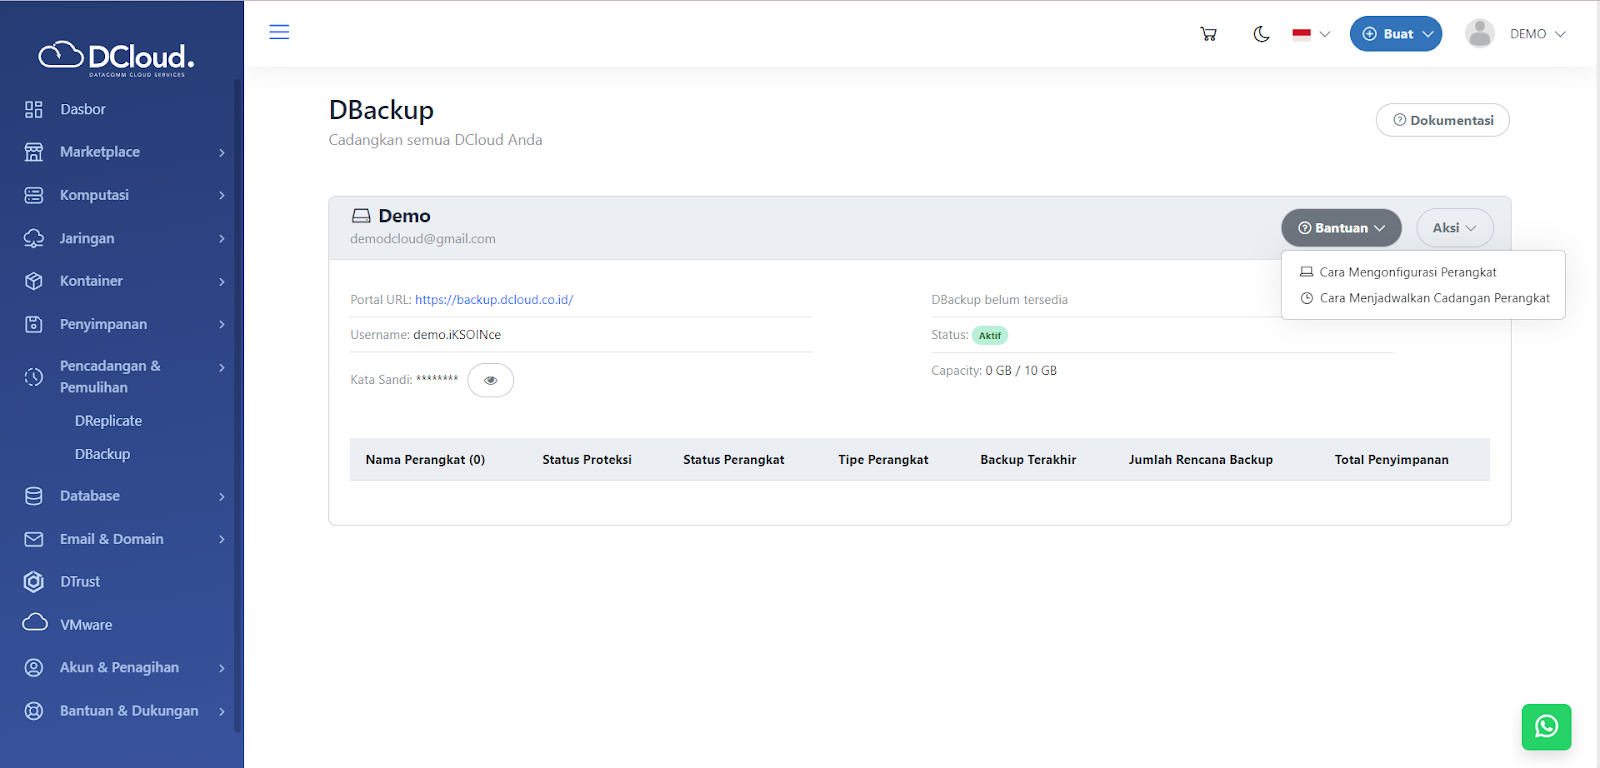Select Cara Menjadwalkan Cadangan Perangkat
Image resolution: width=1600 pixels, height=768 pixels.
1434,298
